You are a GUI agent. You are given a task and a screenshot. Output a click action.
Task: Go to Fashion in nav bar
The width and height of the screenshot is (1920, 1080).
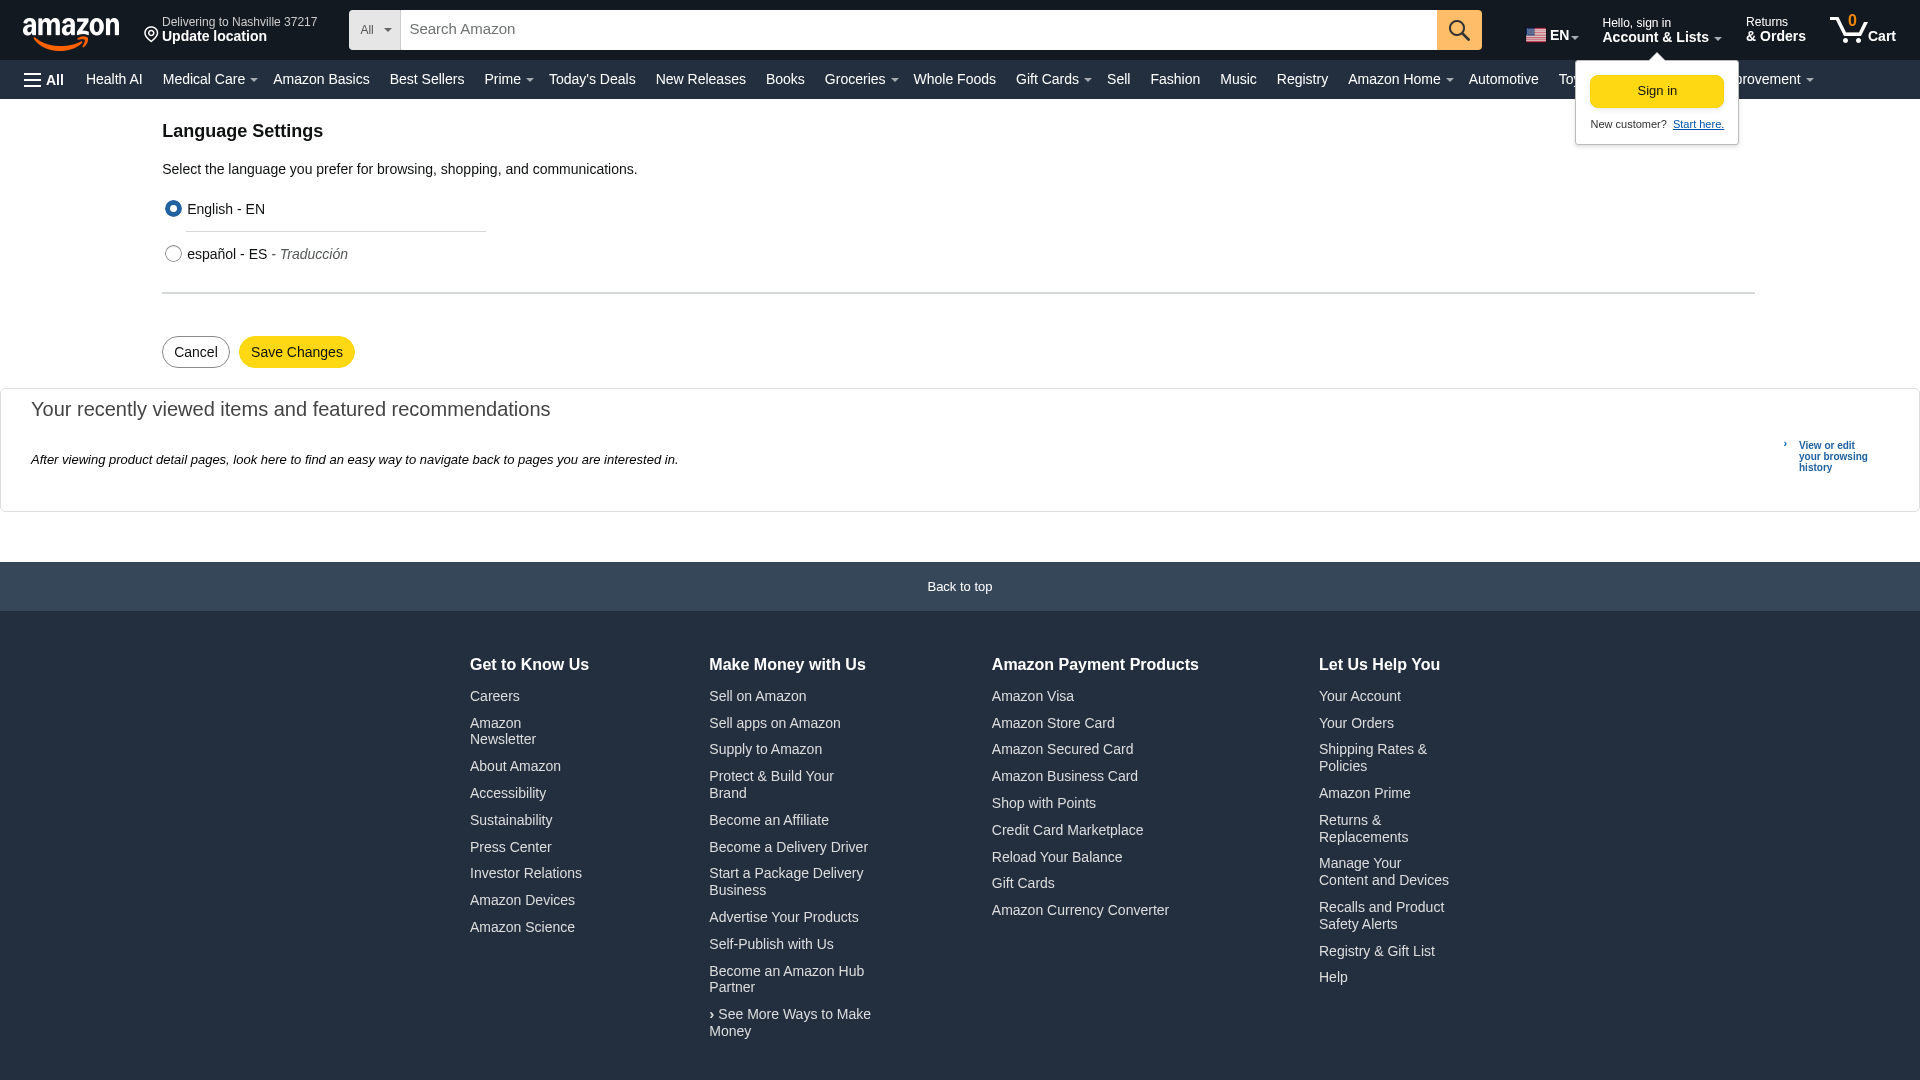coord(1175,79)
